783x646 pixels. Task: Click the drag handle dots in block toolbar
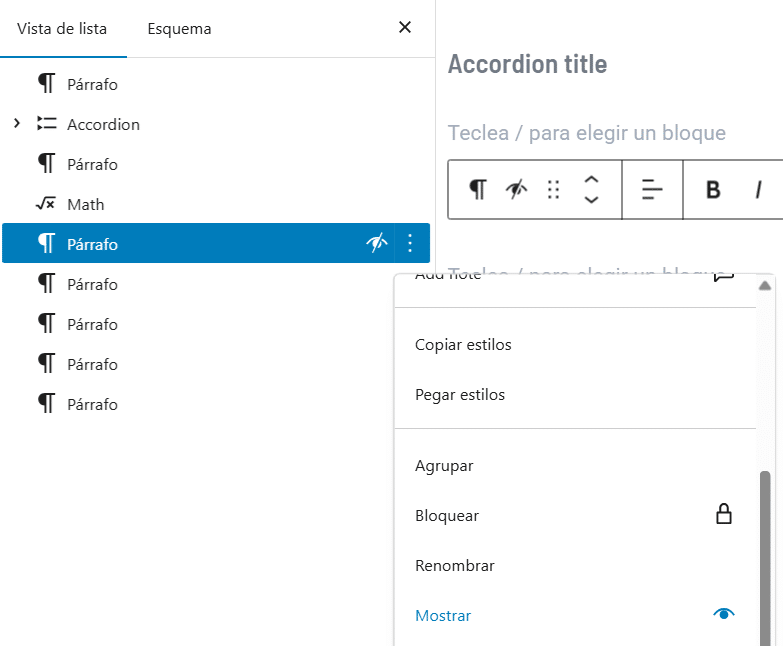pos(553,189)
